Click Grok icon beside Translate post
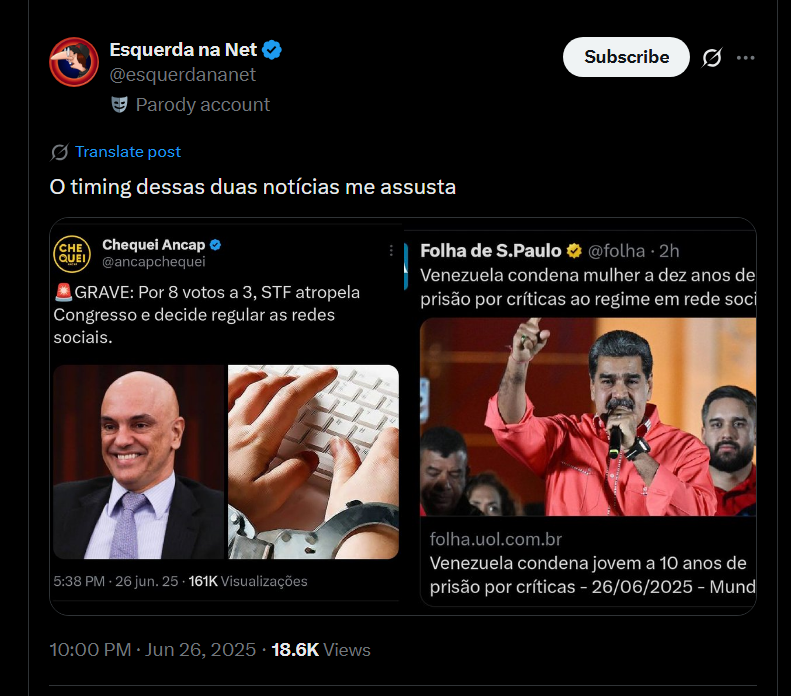 (60, 152)
